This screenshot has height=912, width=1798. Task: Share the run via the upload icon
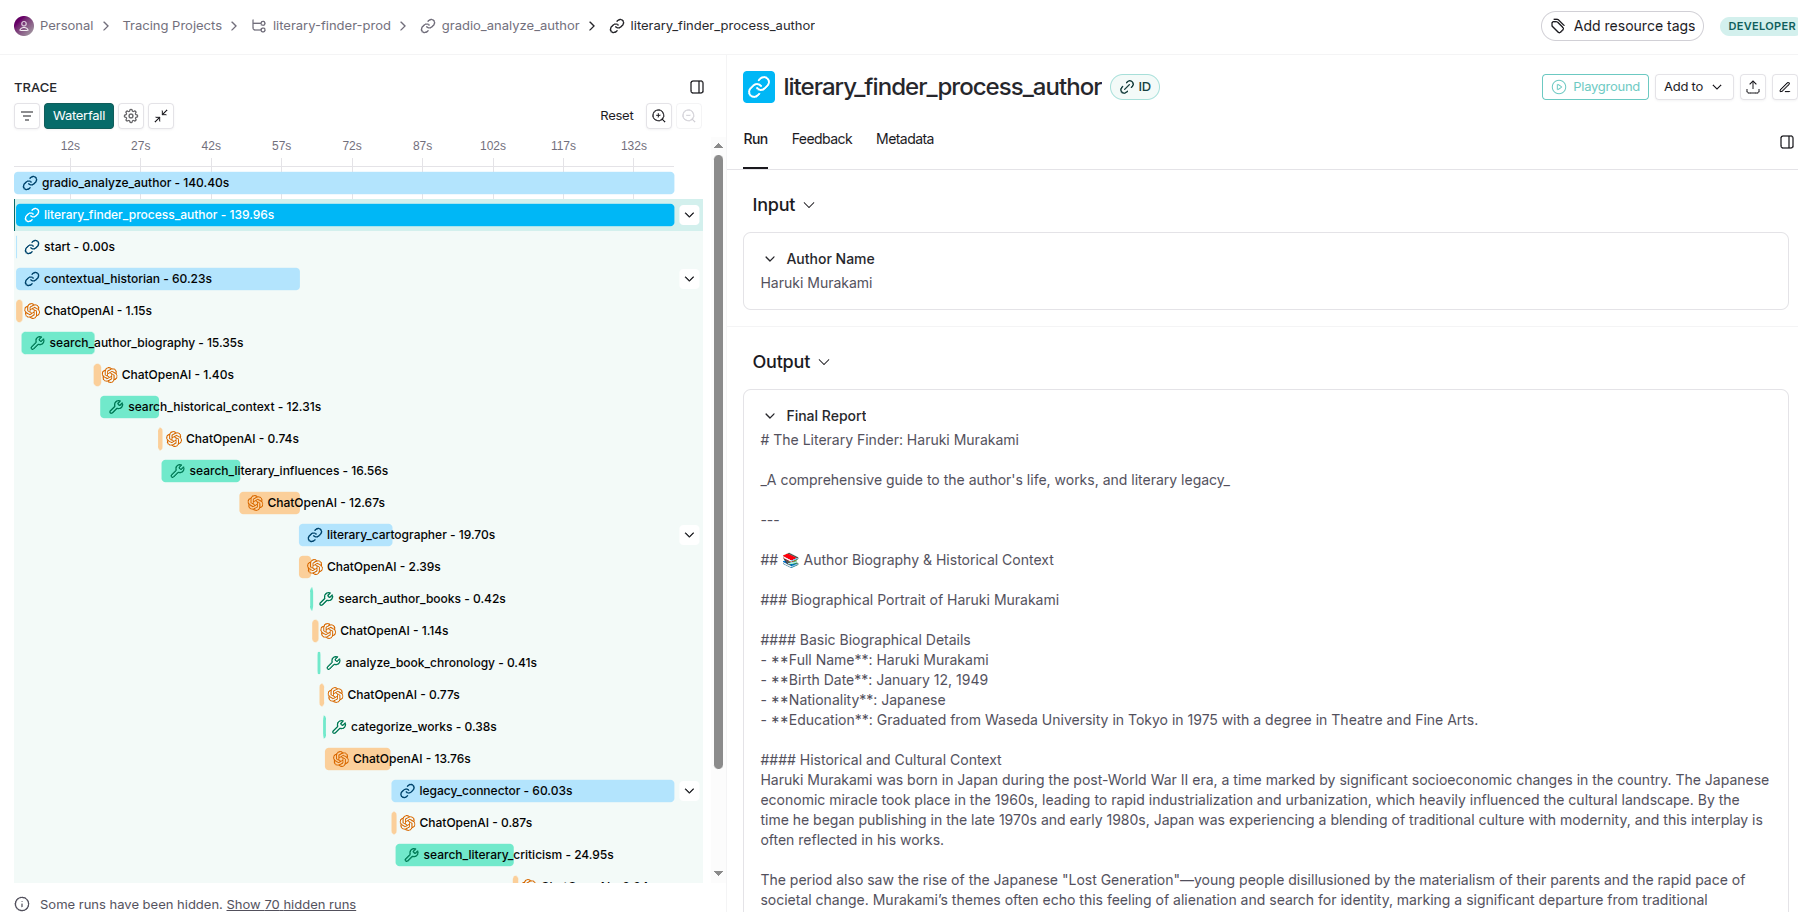coord(1752,87)
